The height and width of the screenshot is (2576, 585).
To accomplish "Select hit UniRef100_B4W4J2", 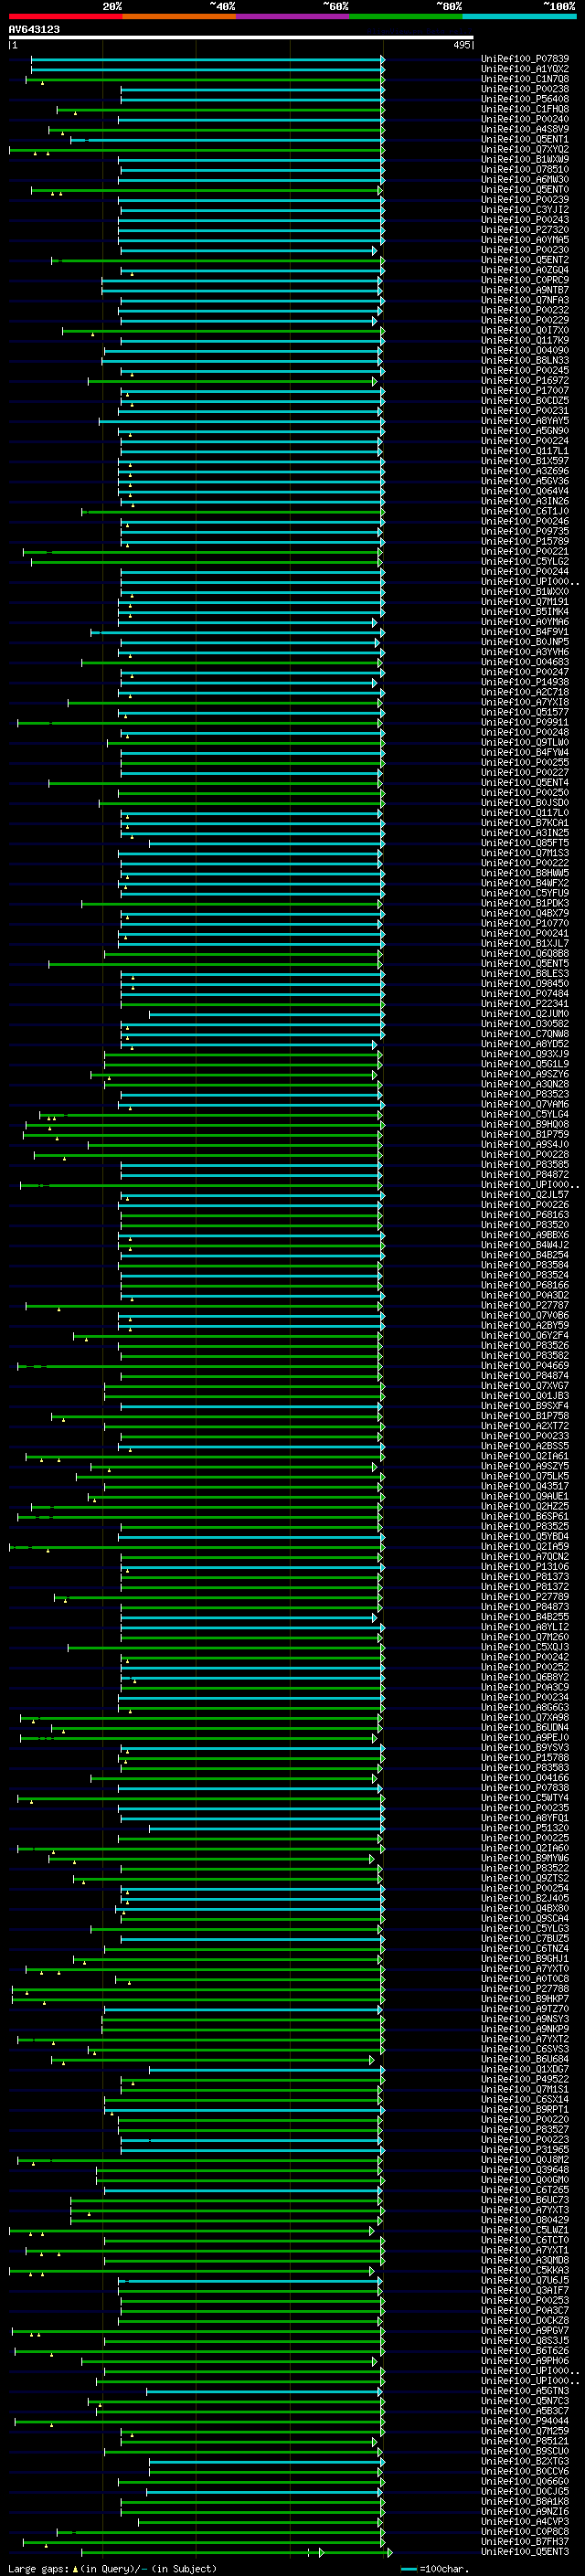I will (x=525, y=1245).
